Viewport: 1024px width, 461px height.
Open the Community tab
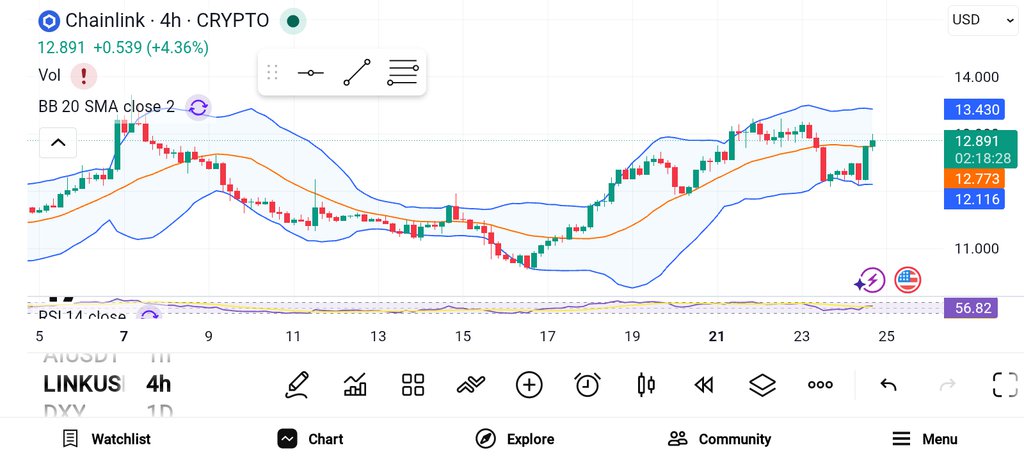pos(719,439)
